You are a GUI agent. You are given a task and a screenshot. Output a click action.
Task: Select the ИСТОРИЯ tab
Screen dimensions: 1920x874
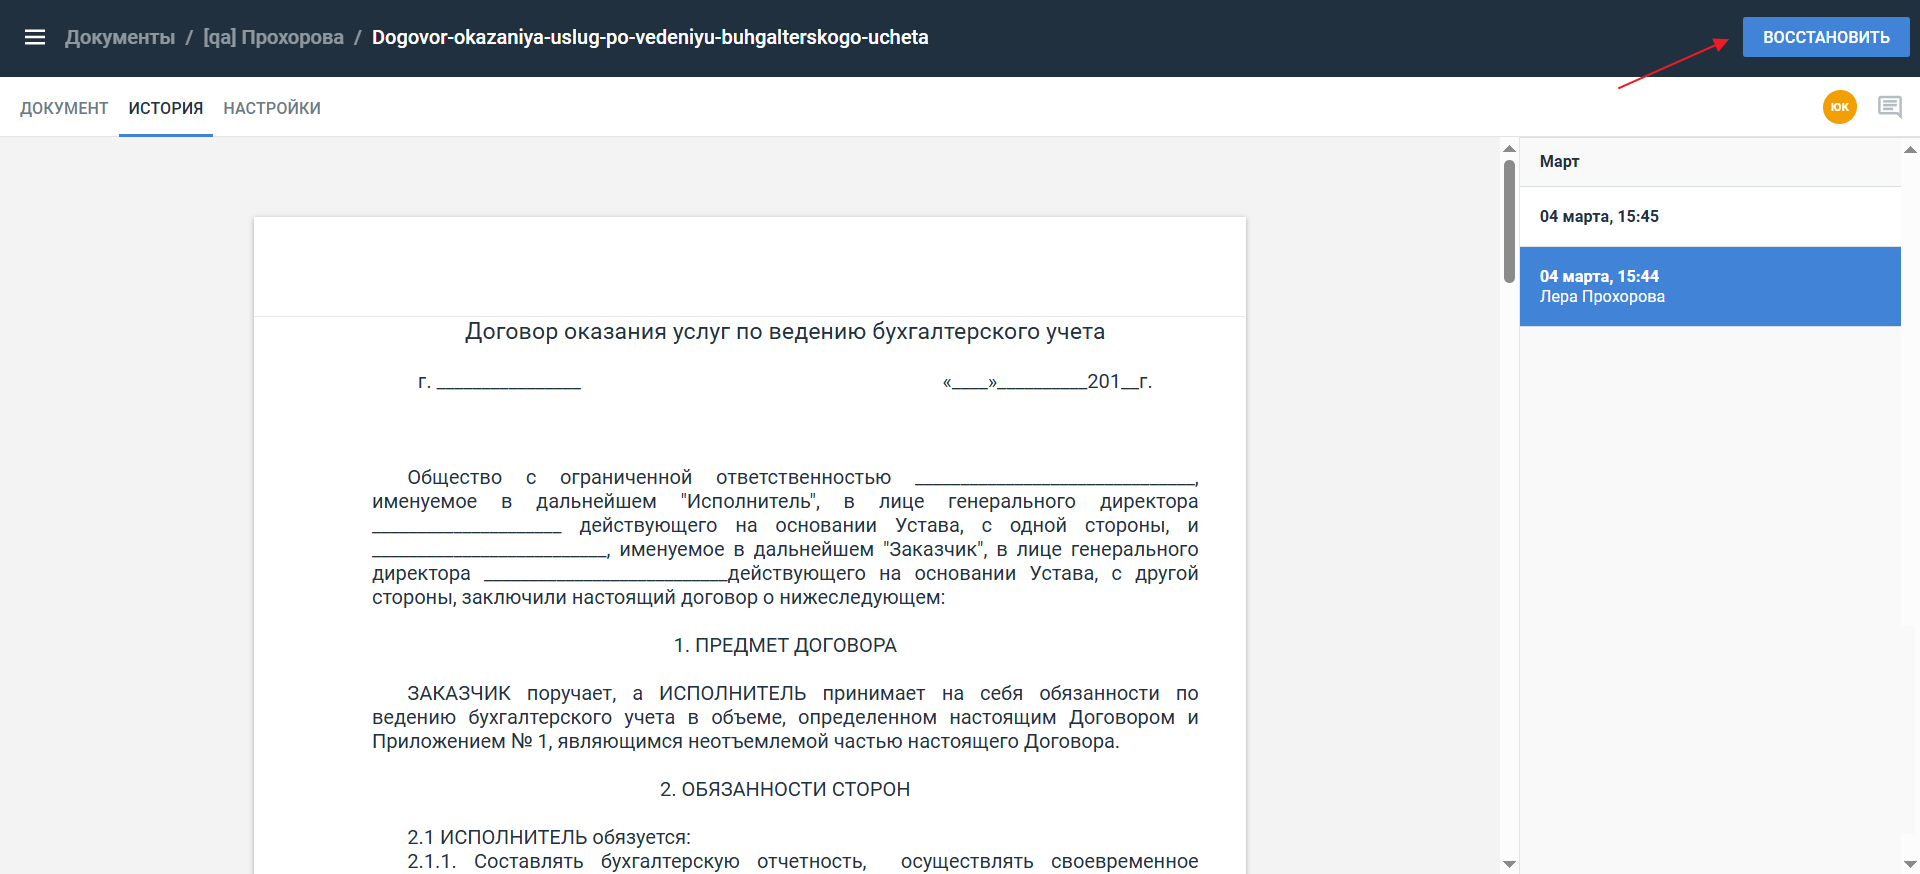pos(166,108)
